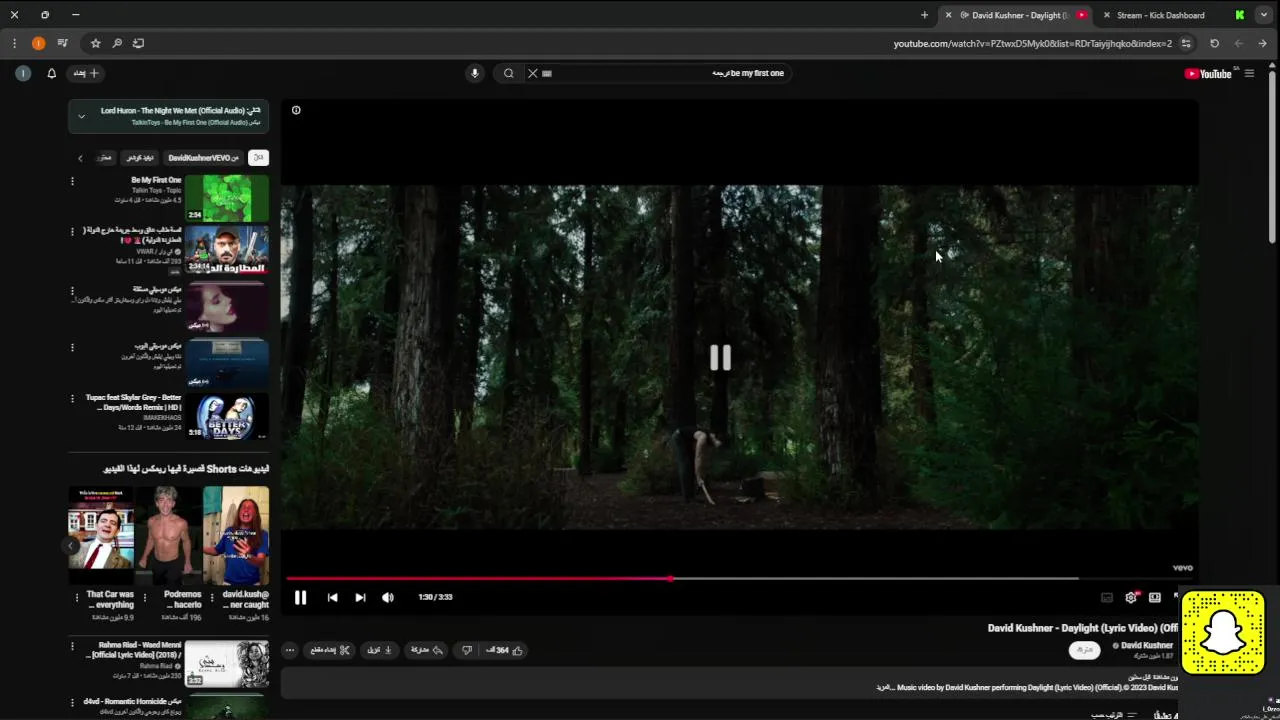This screenshot has height=720, width=1280.
Task: Like the video with the thumbs-up button
Action: [506, 650]
